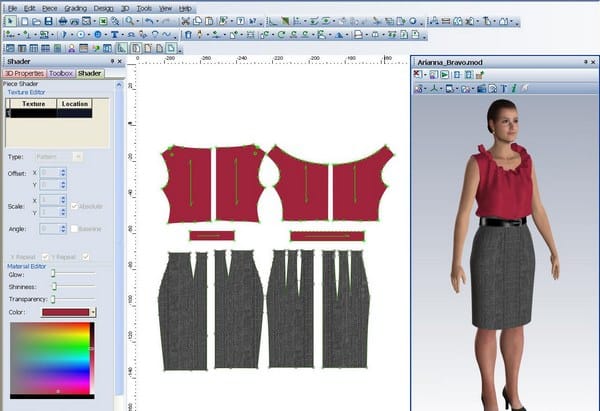This screenshot has width=600, height=411.
Task: Pin the Shader panel
Action: click(x=112, y=61)
